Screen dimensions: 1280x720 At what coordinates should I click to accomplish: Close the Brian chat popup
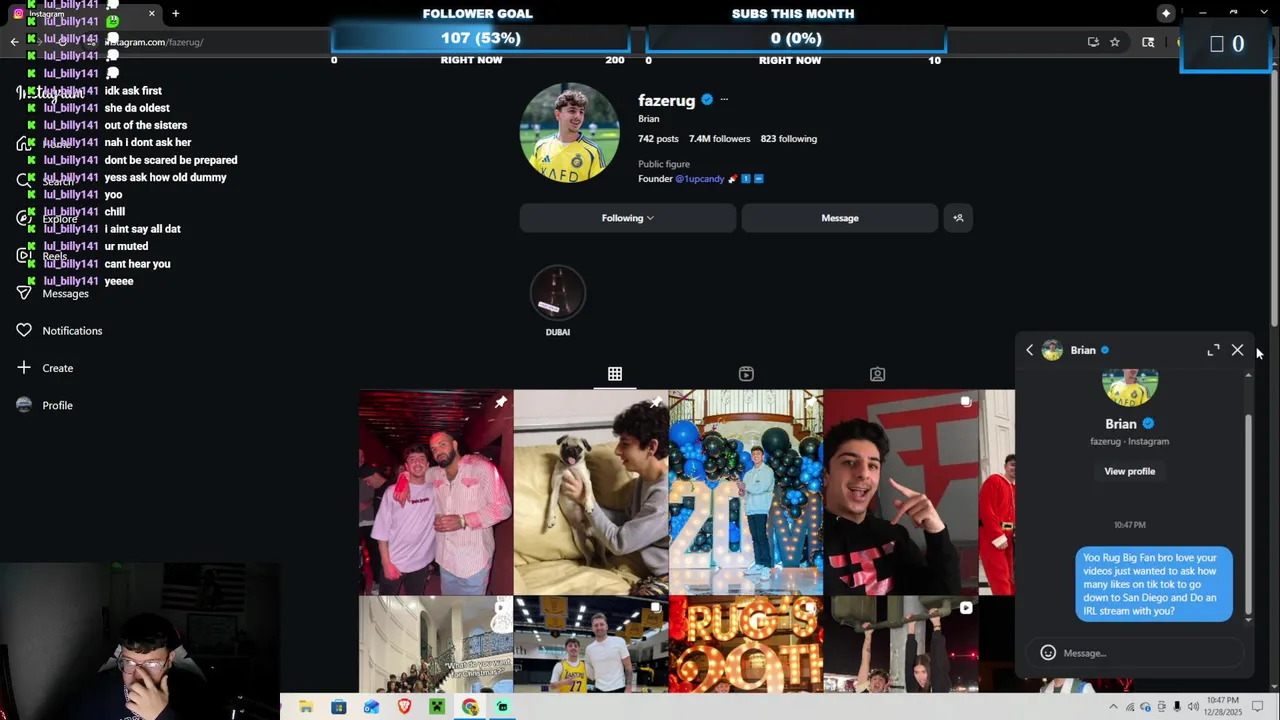pyautogui.click(x=1237, y=350)
